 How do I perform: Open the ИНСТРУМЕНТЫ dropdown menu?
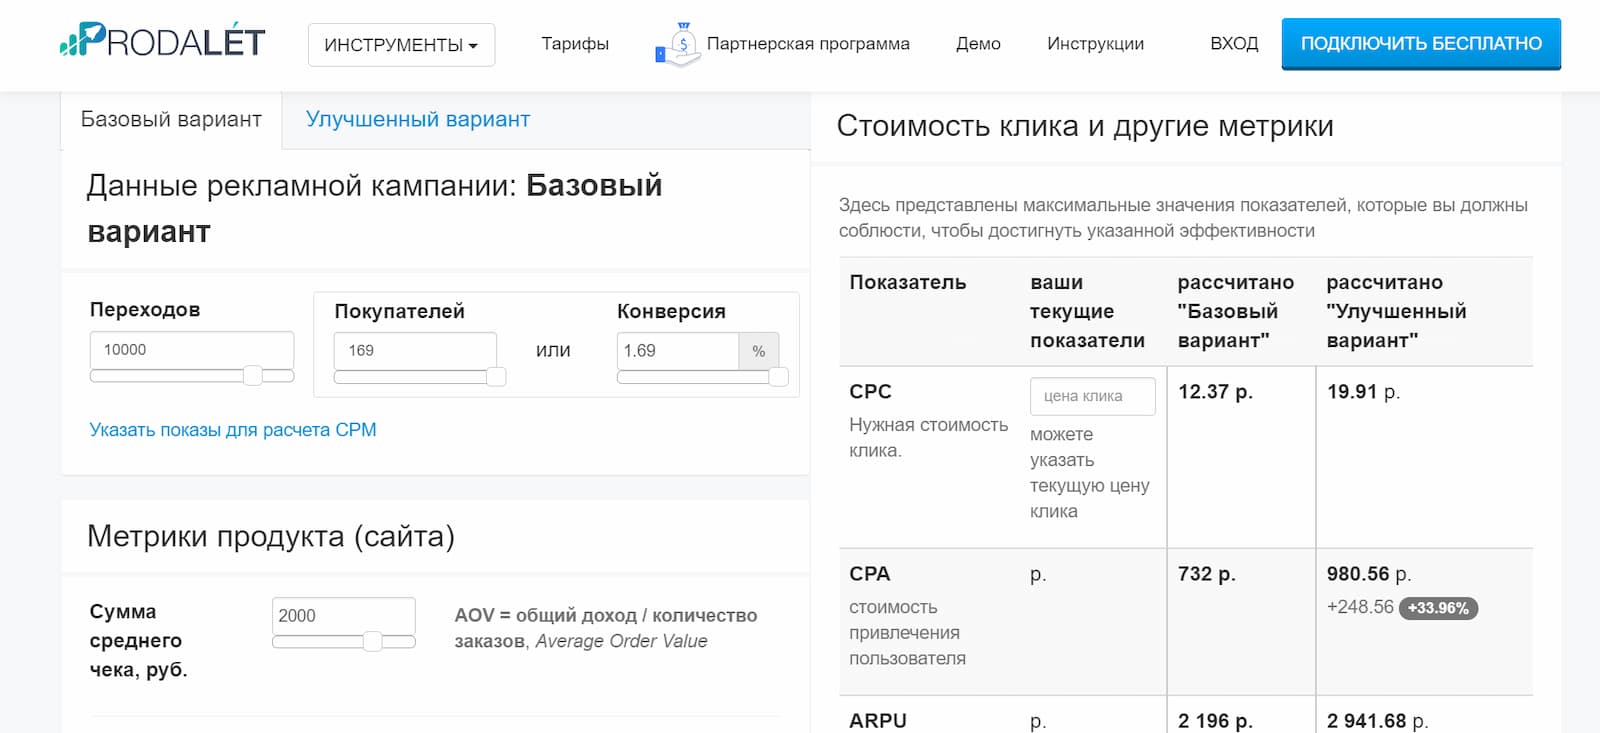click(401, 45)
